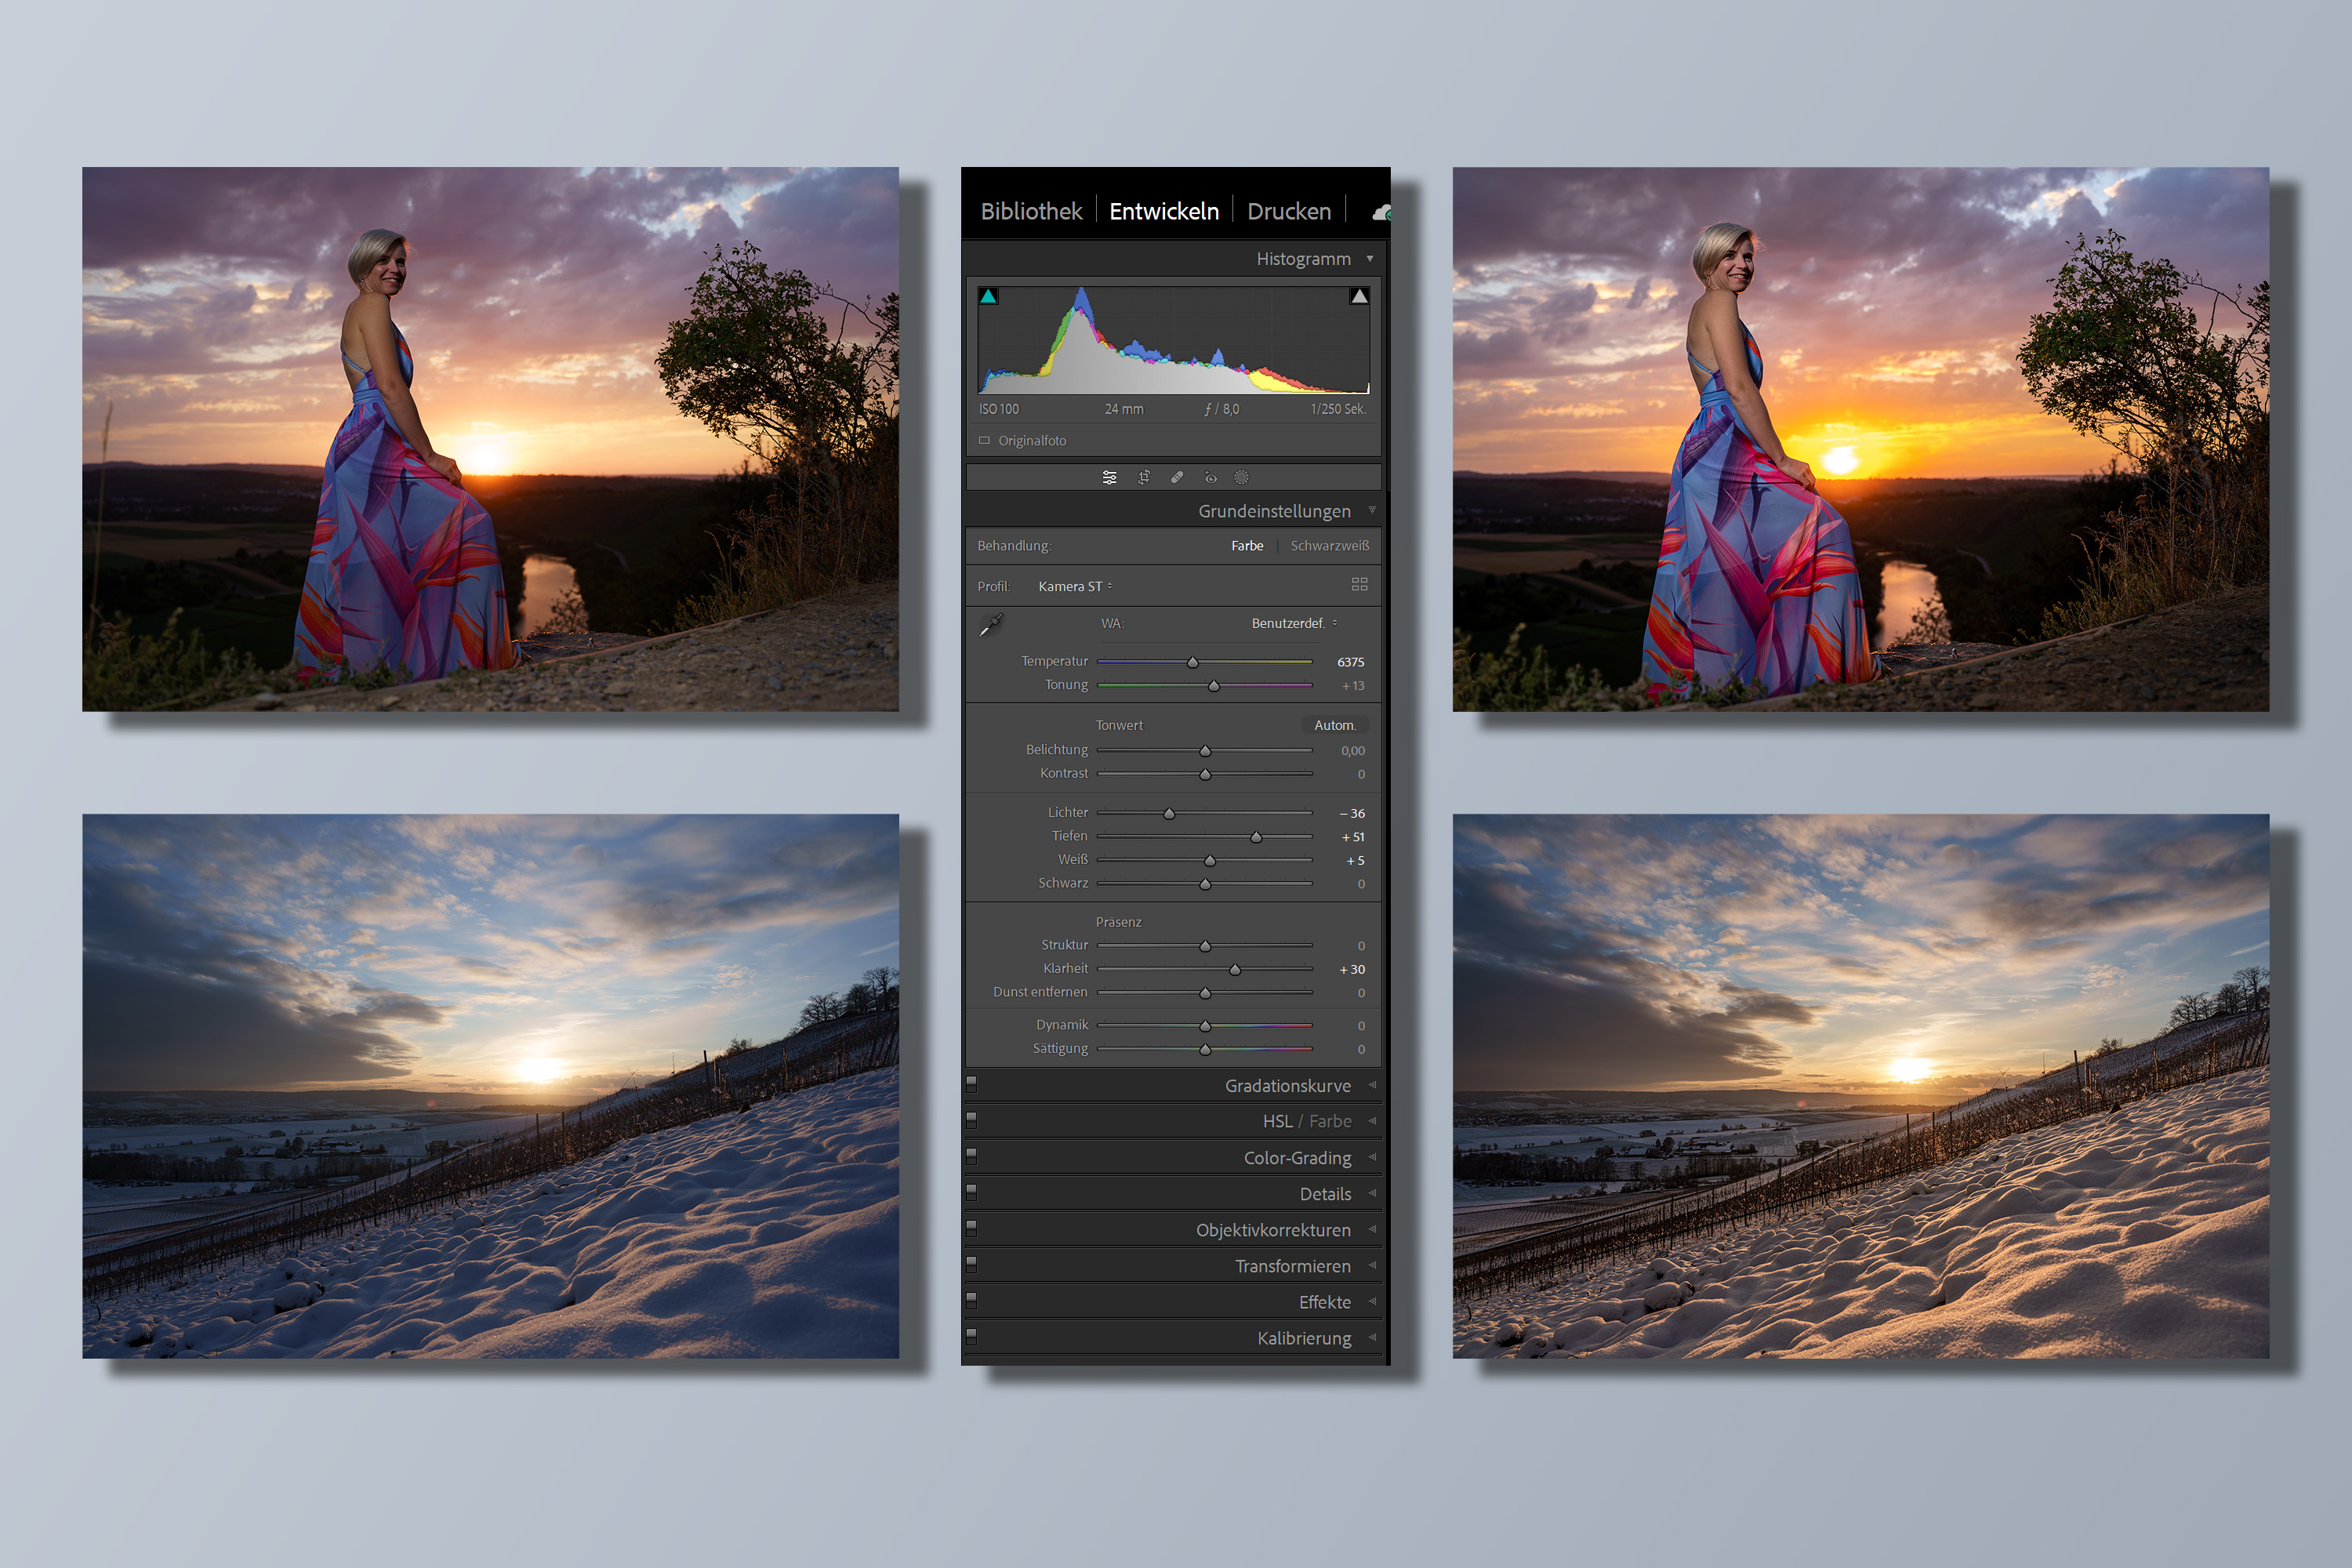The width and height of the screenshot is (2352, 1568).
Task: Select the Crop overlay tool
Action: pyautogui.click(x=1144, y=478)
